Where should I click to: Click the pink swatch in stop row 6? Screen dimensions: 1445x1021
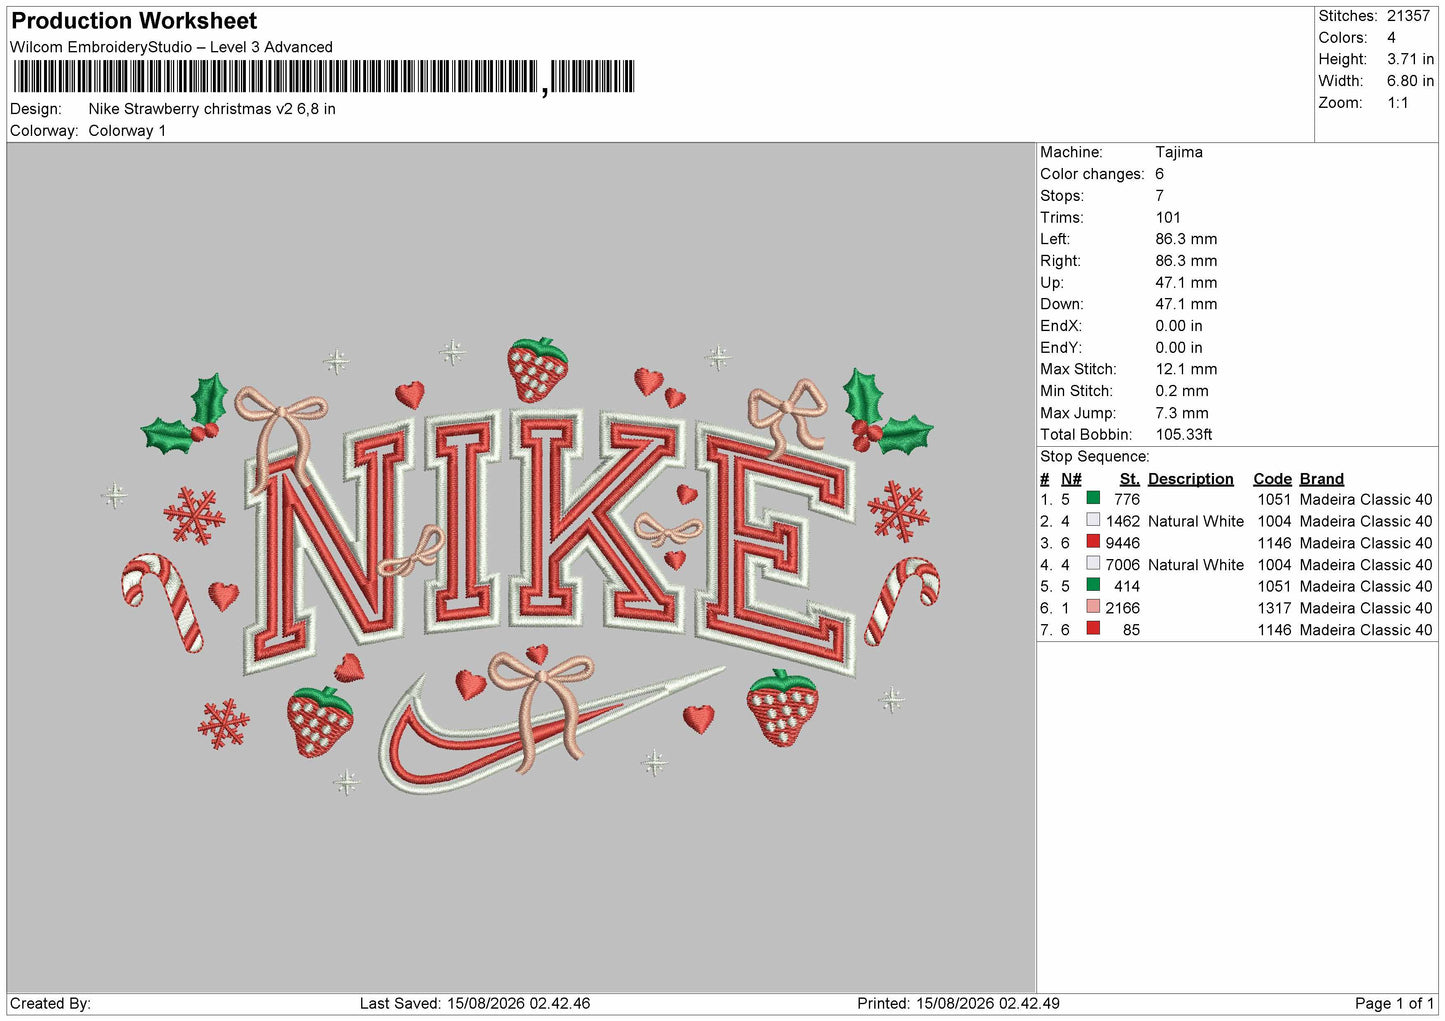pyautogui.click(x=1093, y=607)
